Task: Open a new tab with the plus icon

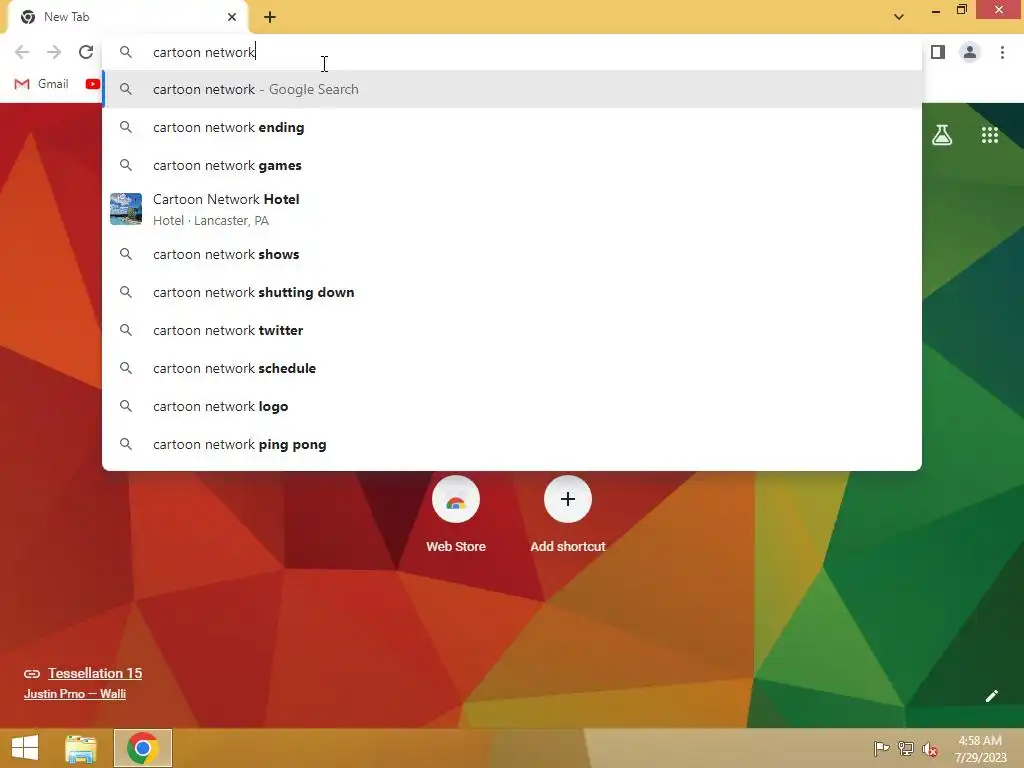Action: (270, 17)
